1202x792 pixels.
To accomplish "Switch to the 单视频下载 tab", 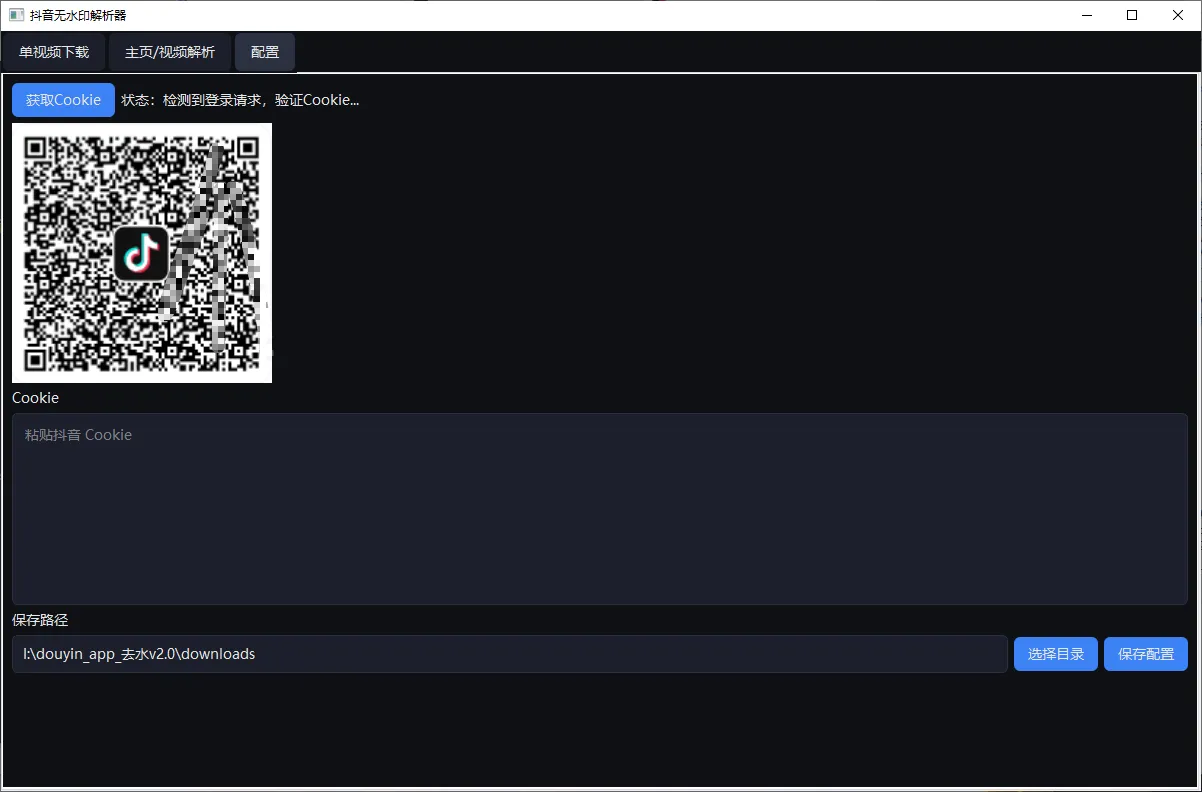I will (54, 51).
